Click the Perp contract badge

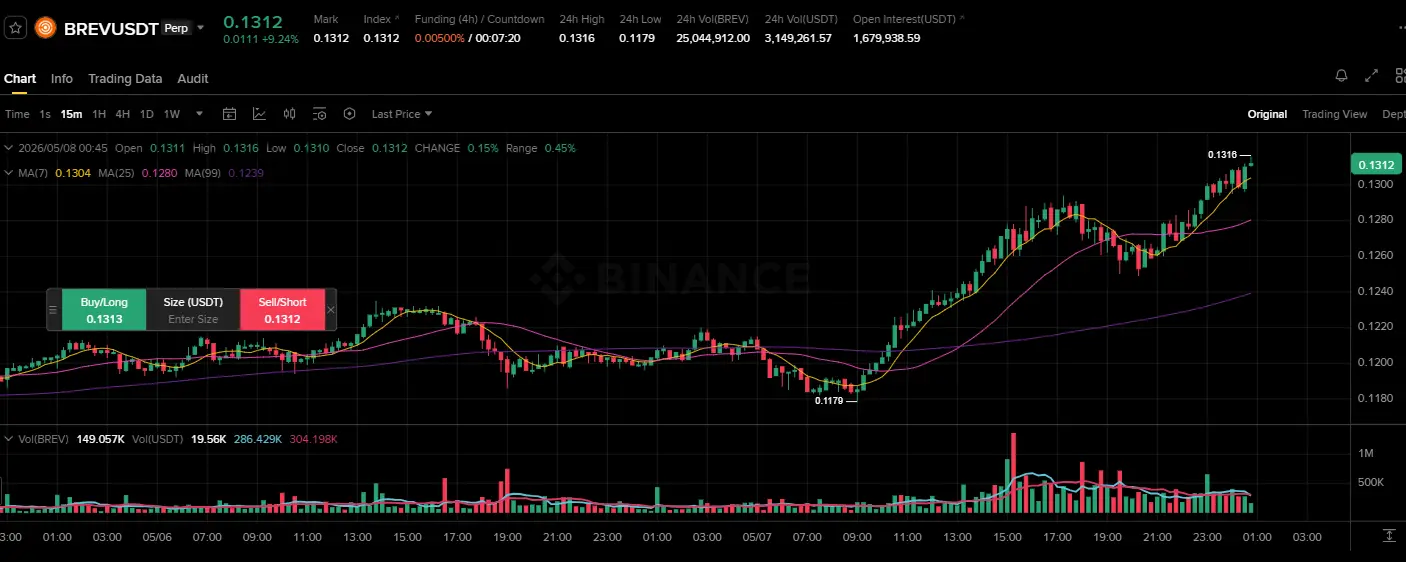point(176,28)
